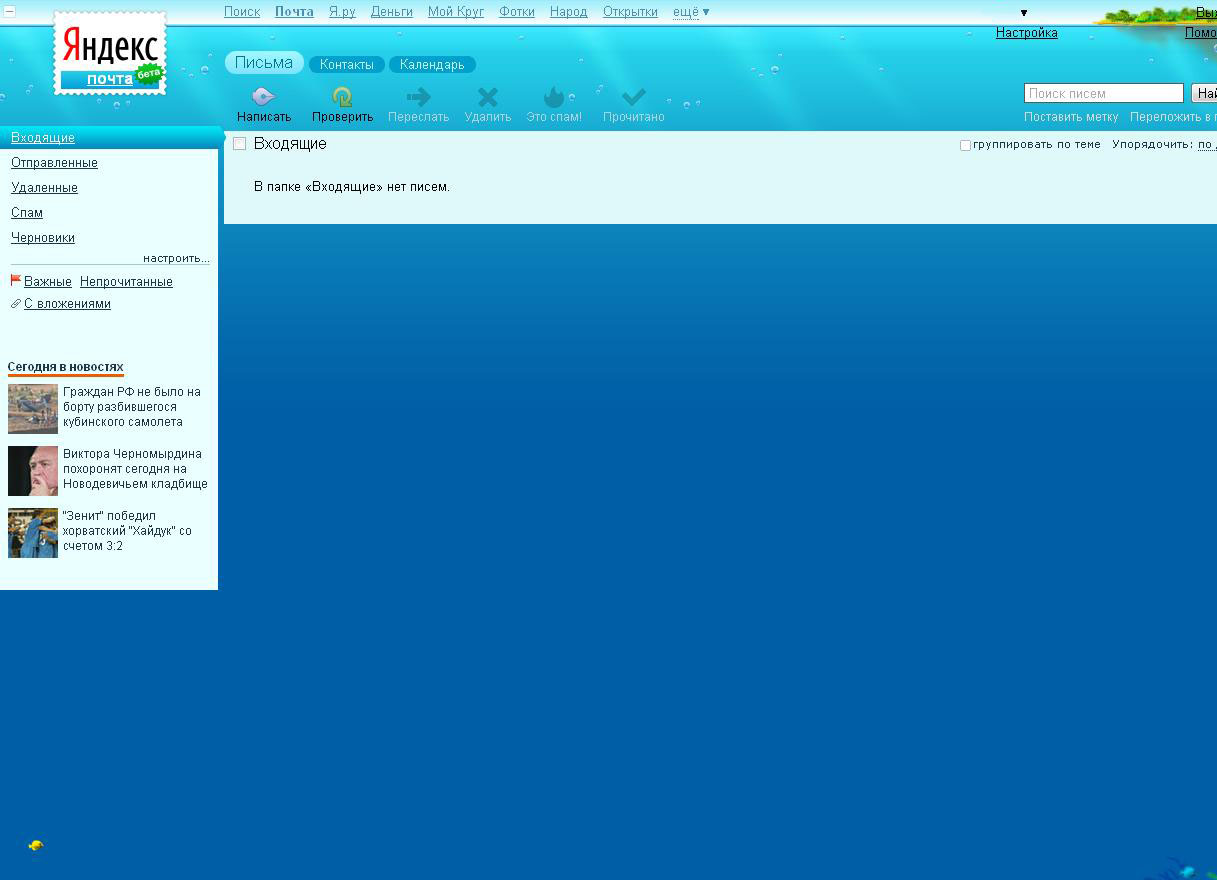Open the Упорядочить sort order dropdown
Image resolution: width=1217 pixels, height=880 pixels.
point(1207,144)
